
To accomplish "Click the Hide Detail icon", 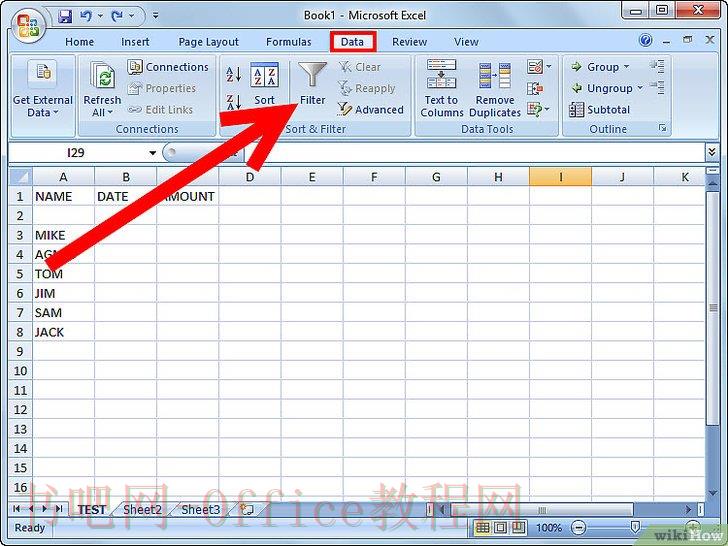I will [x=657, y=87].
